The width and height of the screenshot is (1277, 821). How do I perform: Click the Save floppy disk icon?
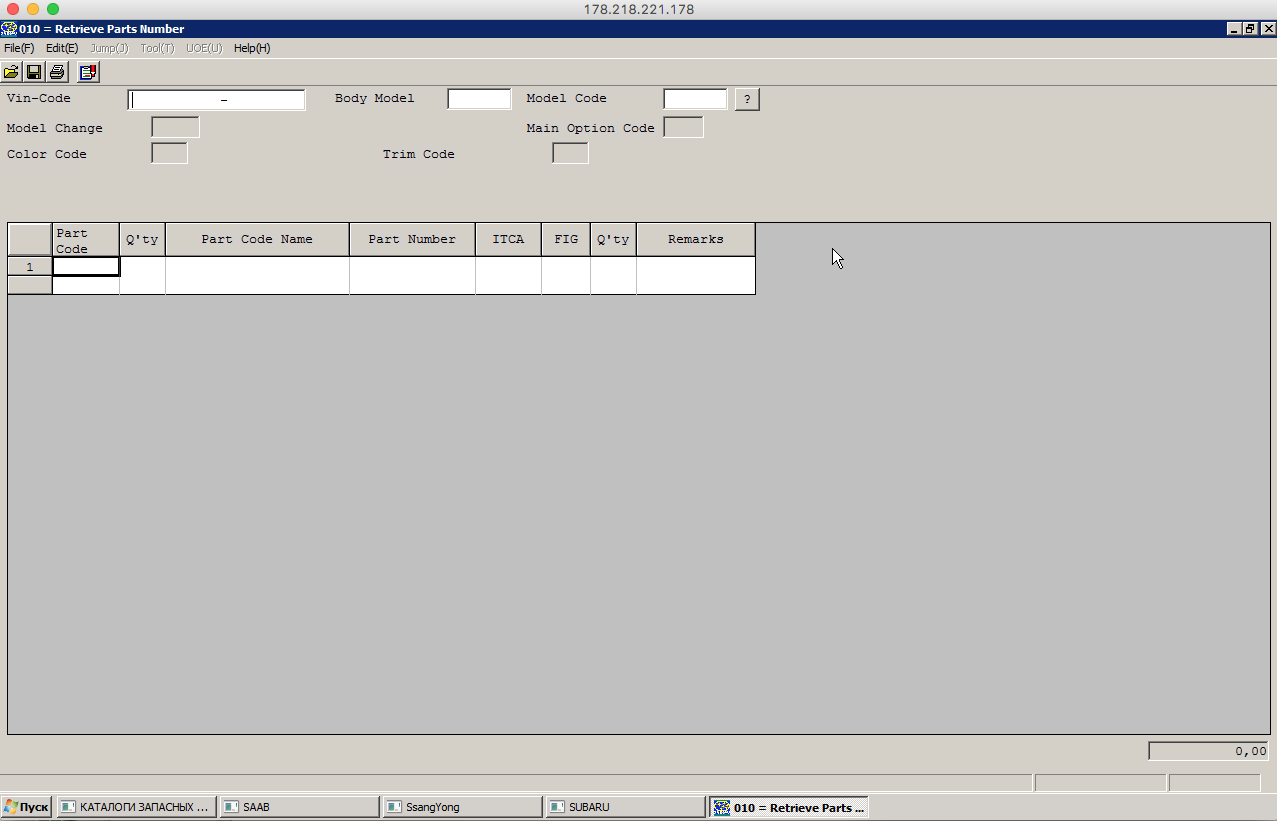click(34, 72)
